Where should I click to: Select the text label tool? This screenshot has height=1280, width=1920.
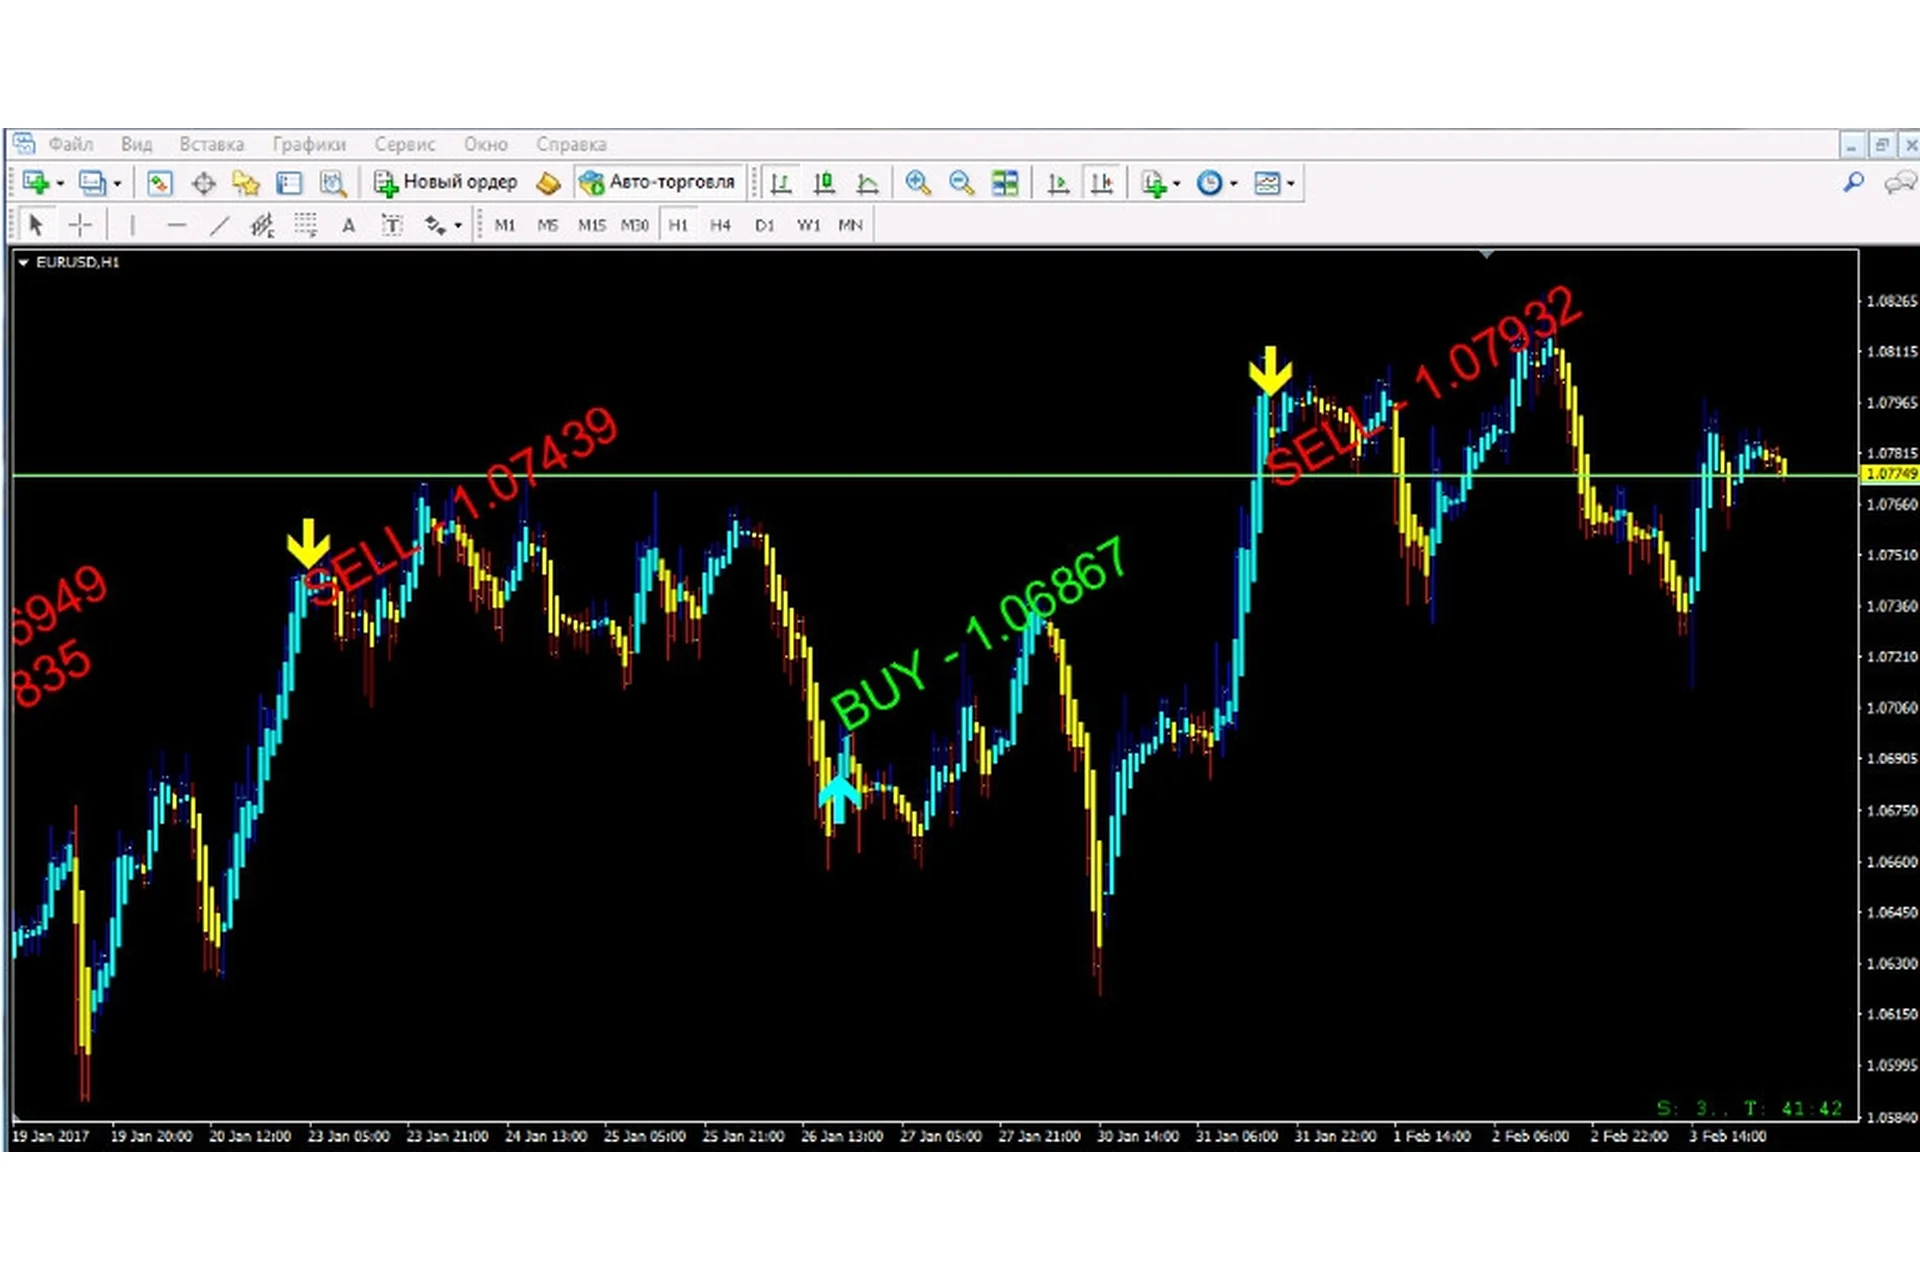click(392, 225)
